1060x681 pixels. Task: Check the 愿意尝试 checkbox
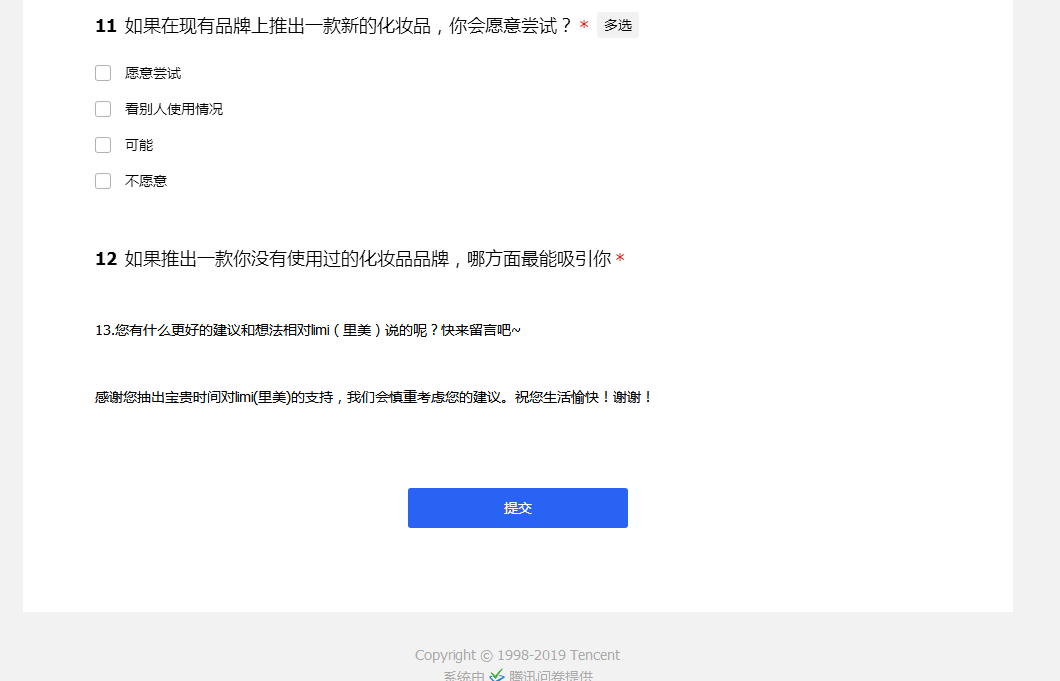point(103,73)
